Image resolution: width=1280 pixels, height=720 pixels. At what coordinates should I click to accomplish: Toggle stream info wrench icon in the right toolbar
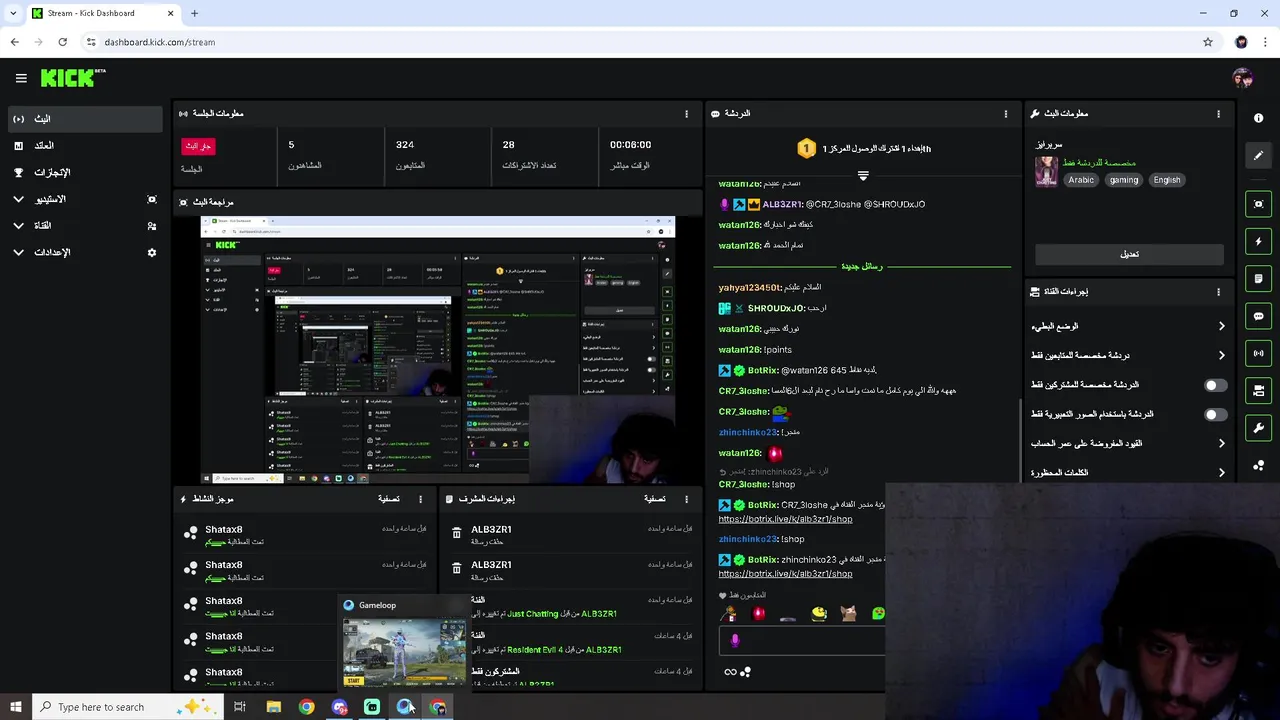click(x=1258, y=428)
